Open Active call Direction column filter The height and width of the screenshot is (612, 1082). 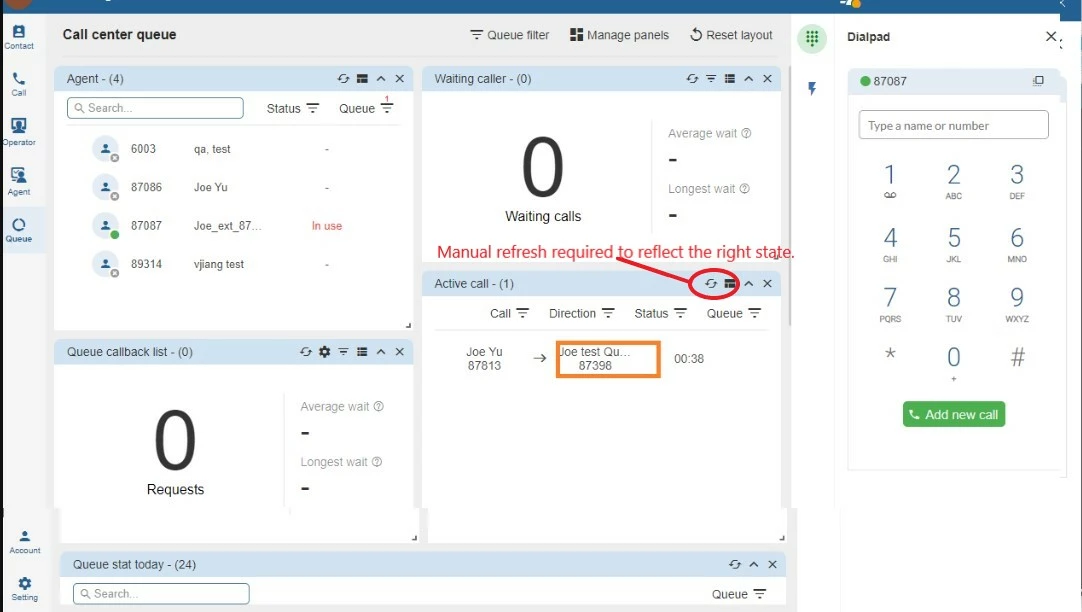581,313
